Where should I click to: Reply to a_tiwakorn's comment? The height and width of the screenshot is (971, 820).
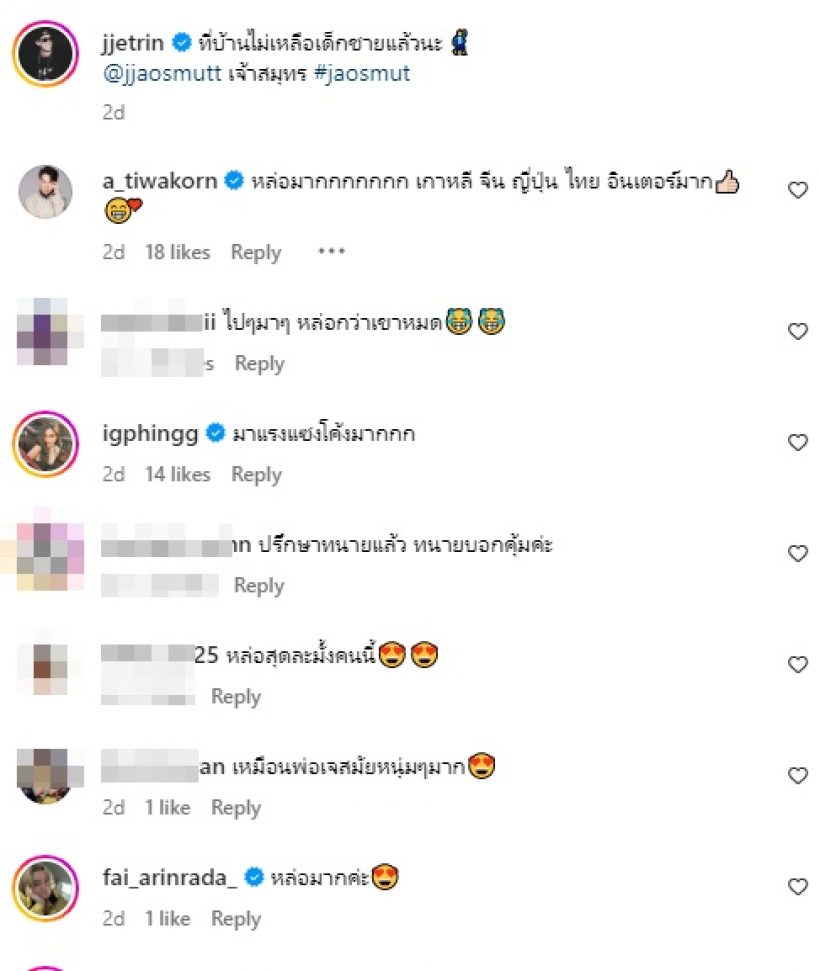(x=256, y=252)
